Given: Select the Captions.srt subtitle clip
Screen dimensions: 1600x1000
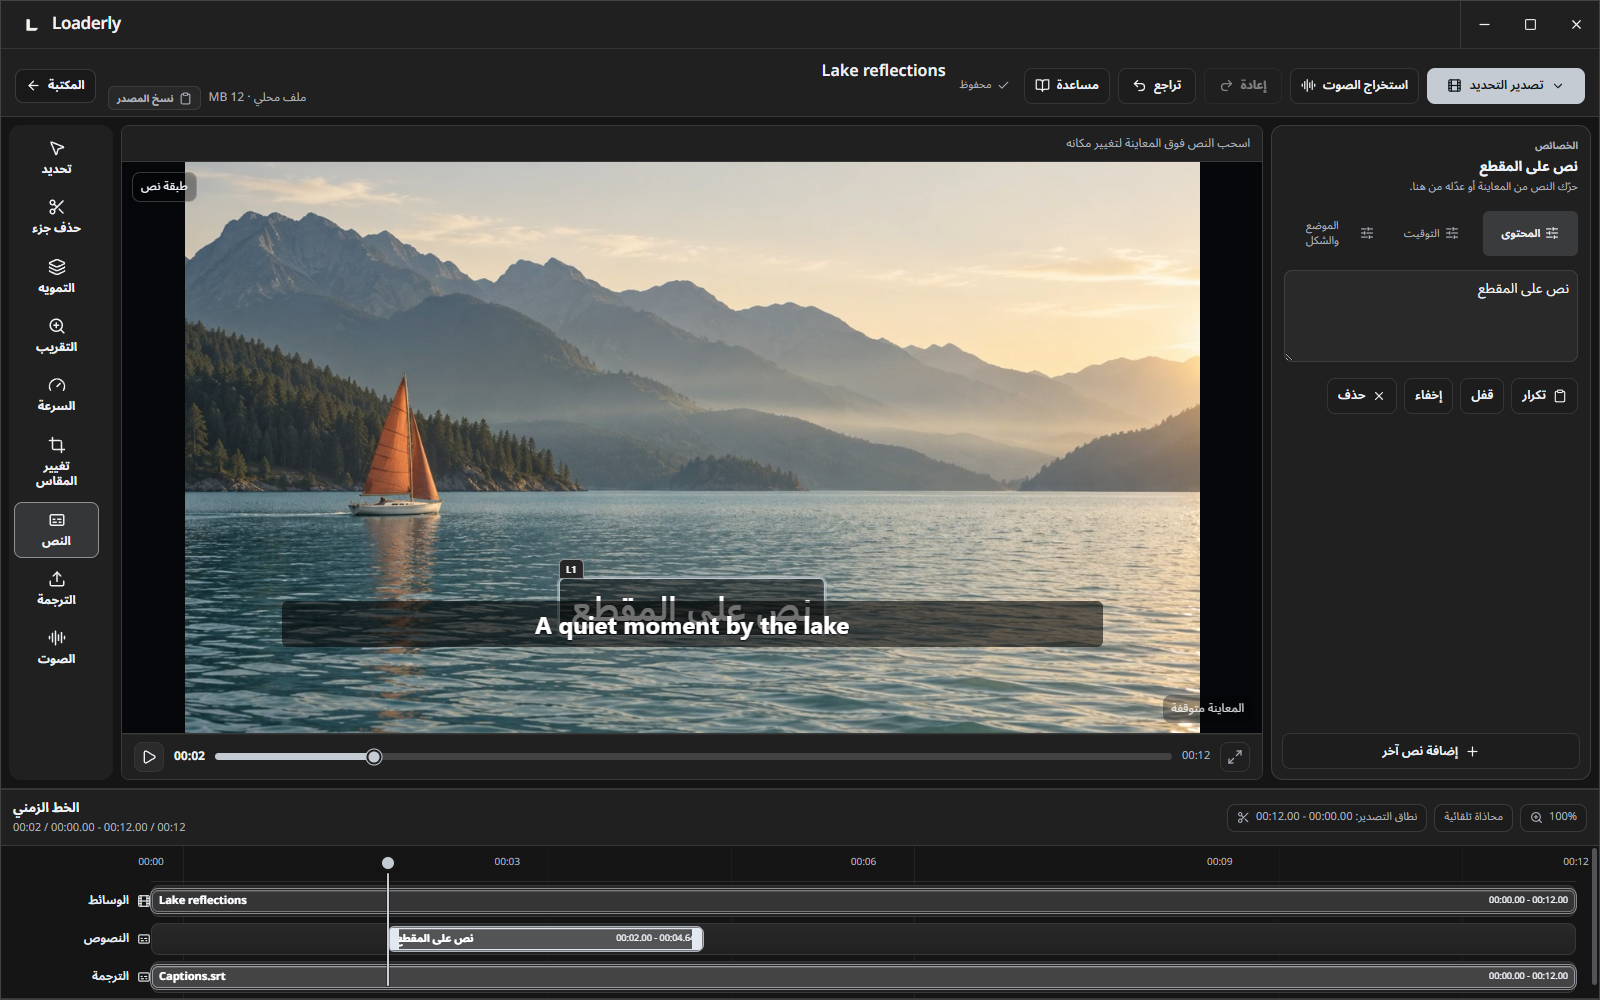Looking at the screenshot, I should pos(864,977).
